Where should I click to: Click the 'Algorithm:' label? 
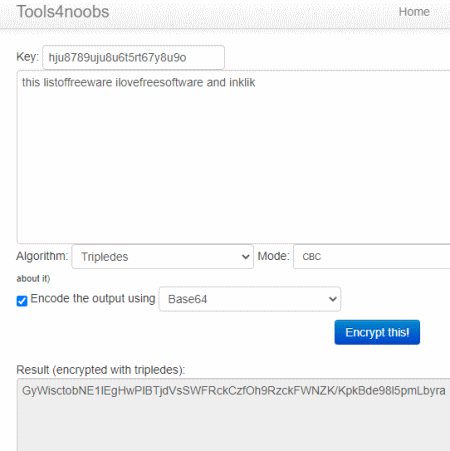42,256
